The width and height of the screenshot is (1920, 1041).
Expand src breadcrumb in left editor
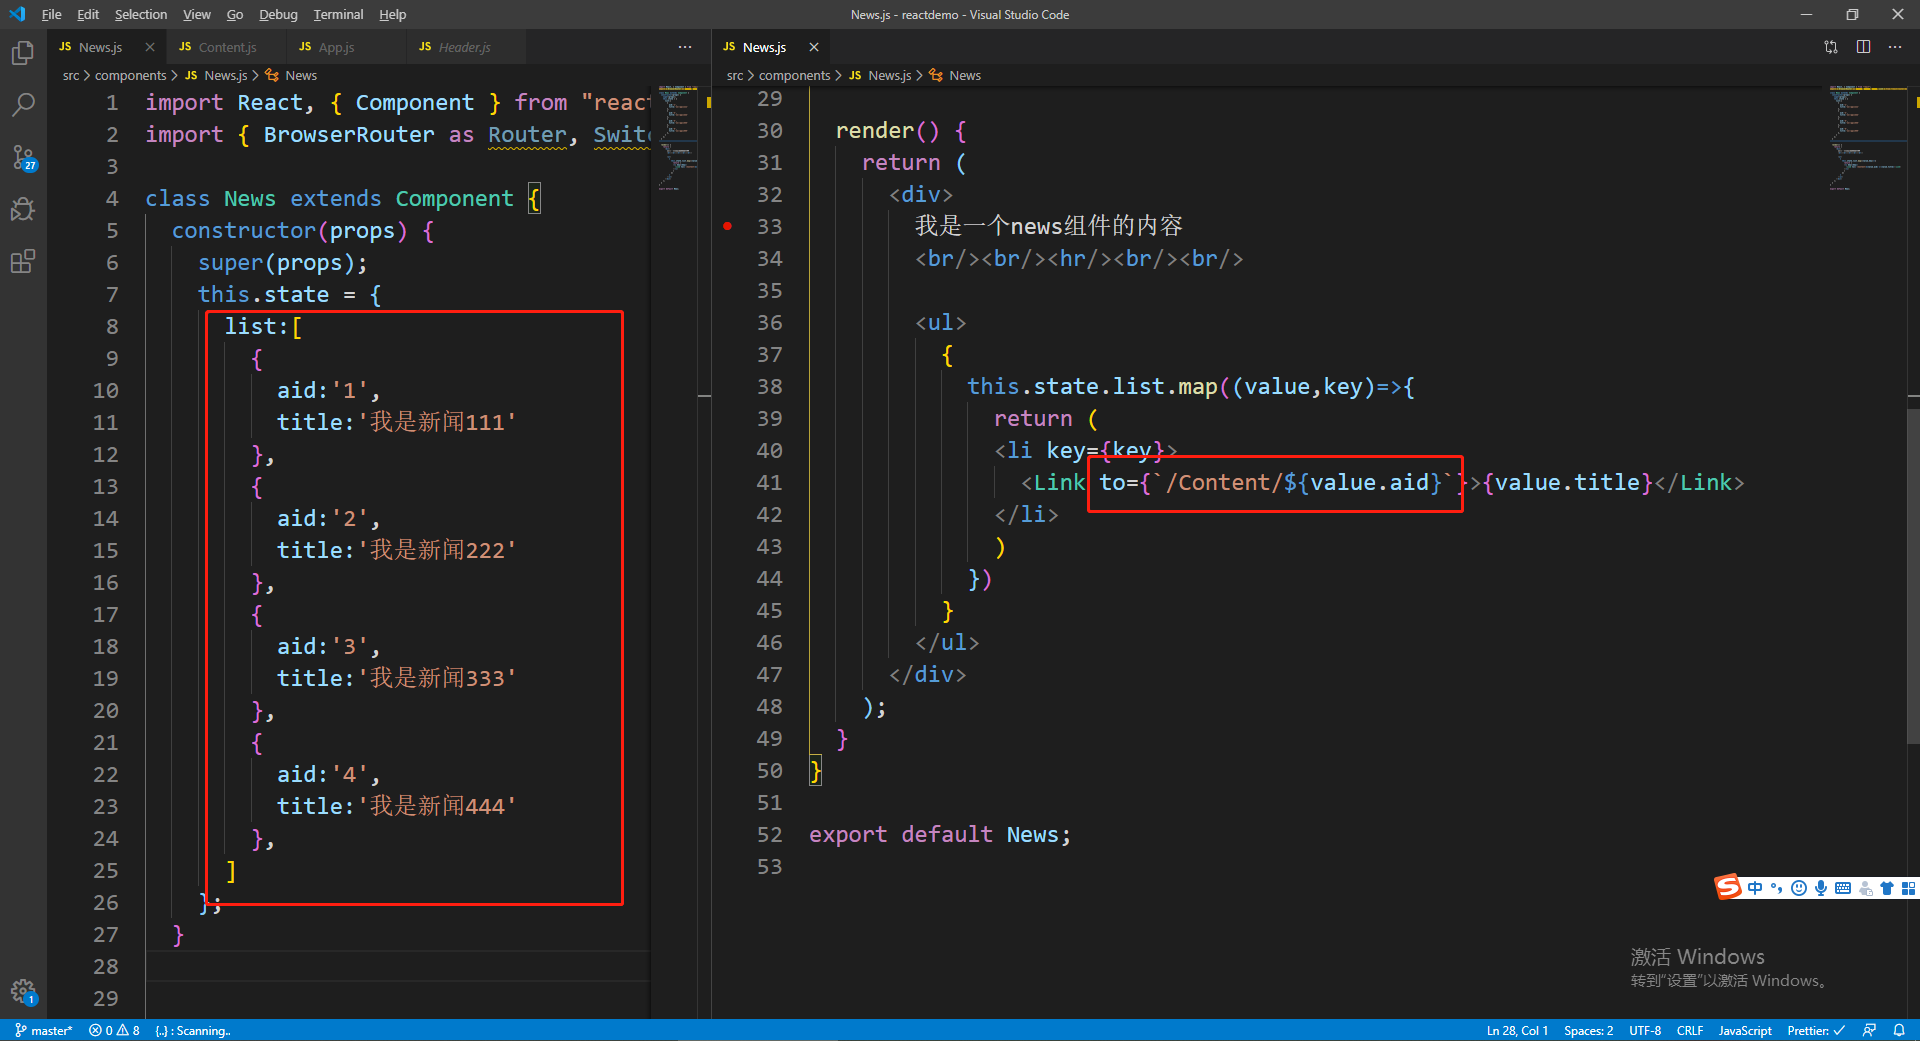click(71, 75)
